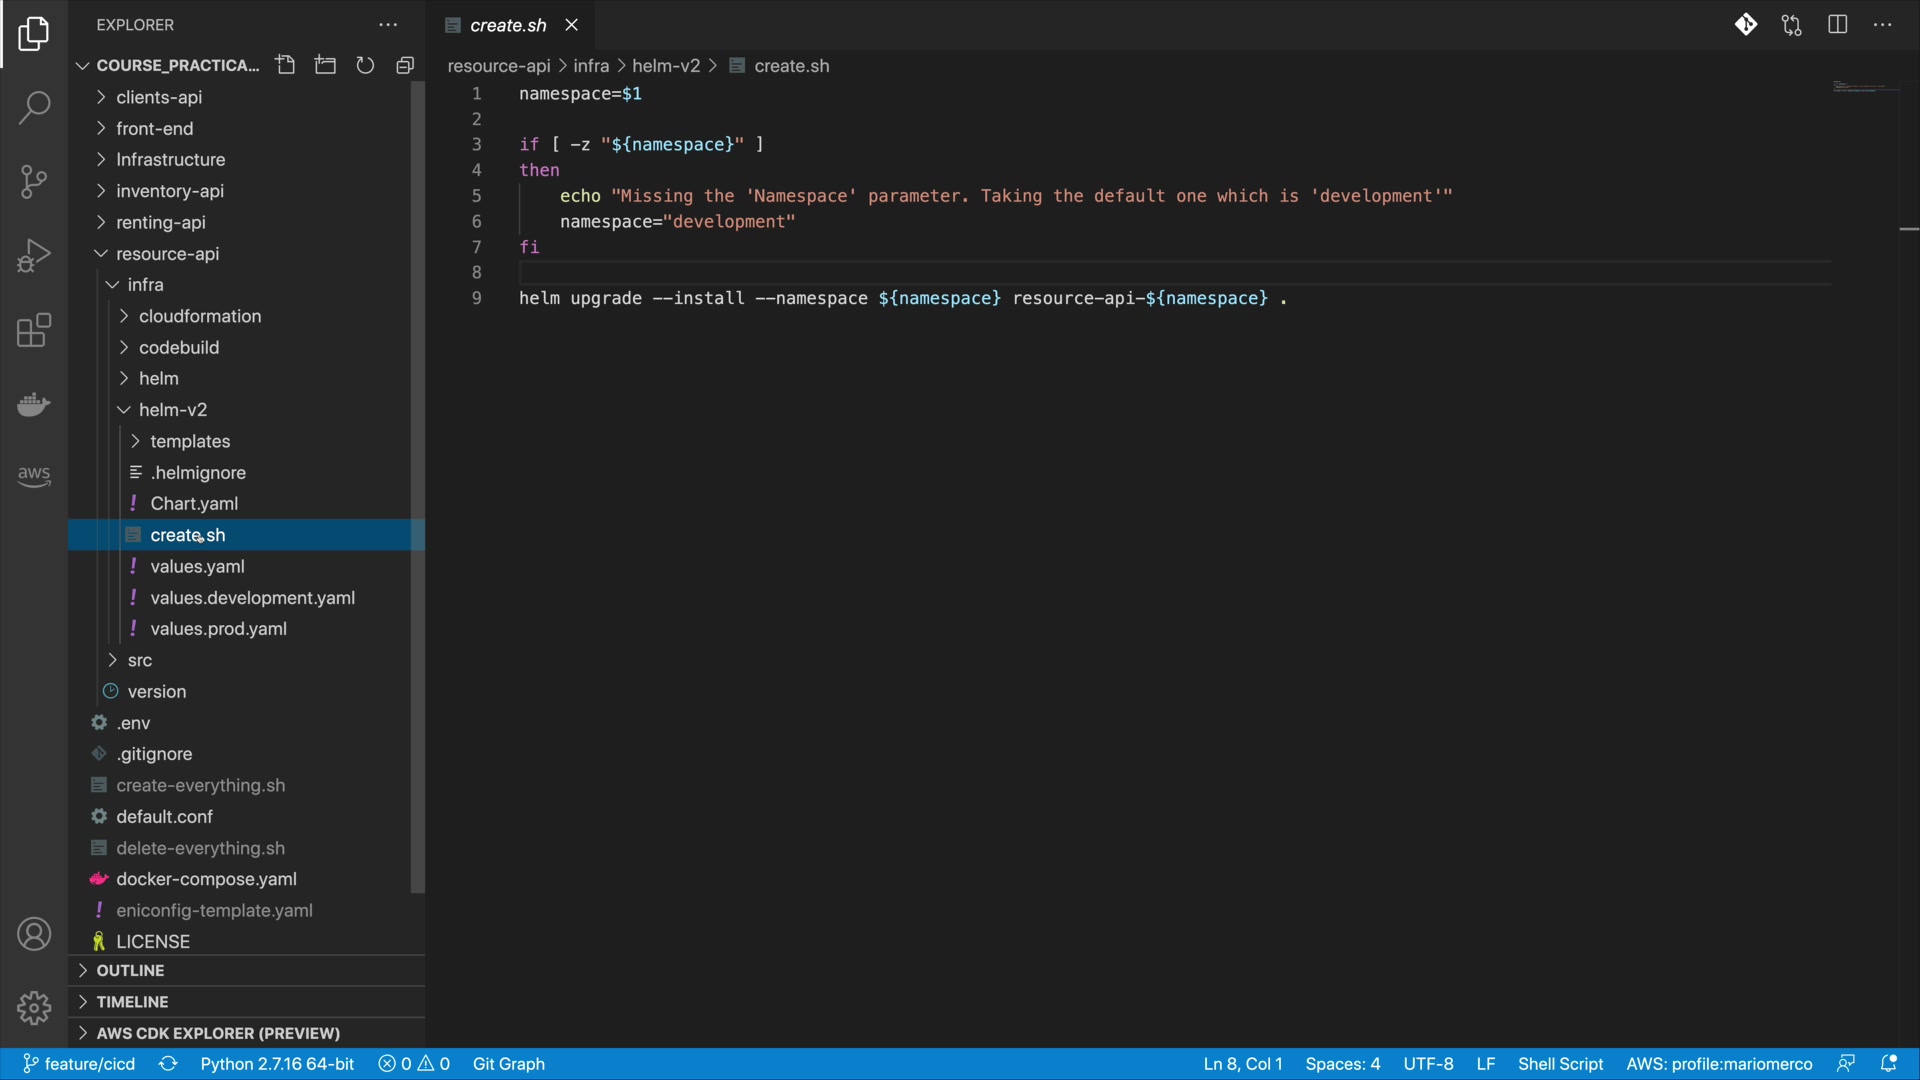
Task: Collapse all folders in explorer
Action: tap(405, 65)
